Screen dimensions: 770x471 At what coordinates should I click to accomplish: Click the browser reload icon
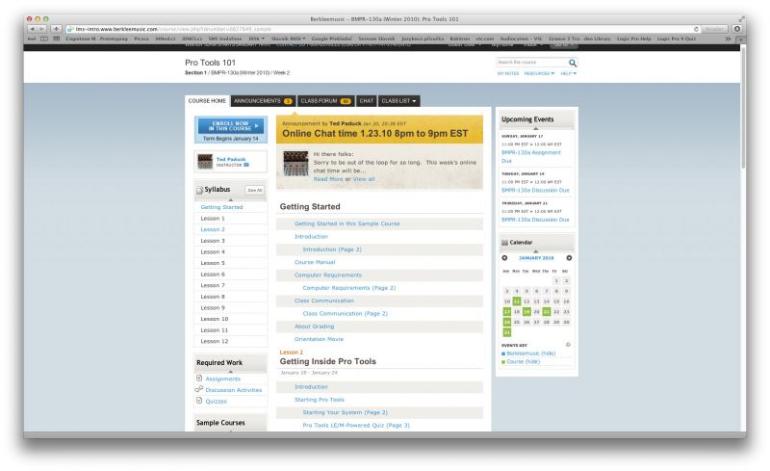(696, 29)
